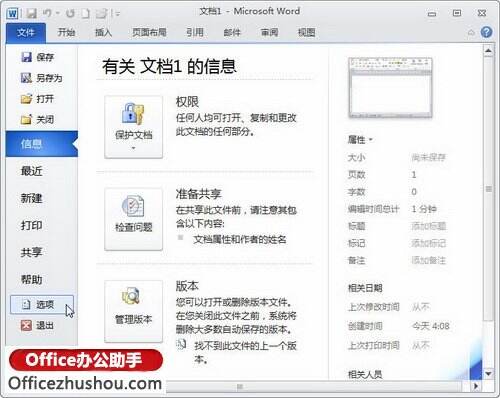Expand the 属性 properties dropdown
500x398 pixels.
[x=360, y=140]
